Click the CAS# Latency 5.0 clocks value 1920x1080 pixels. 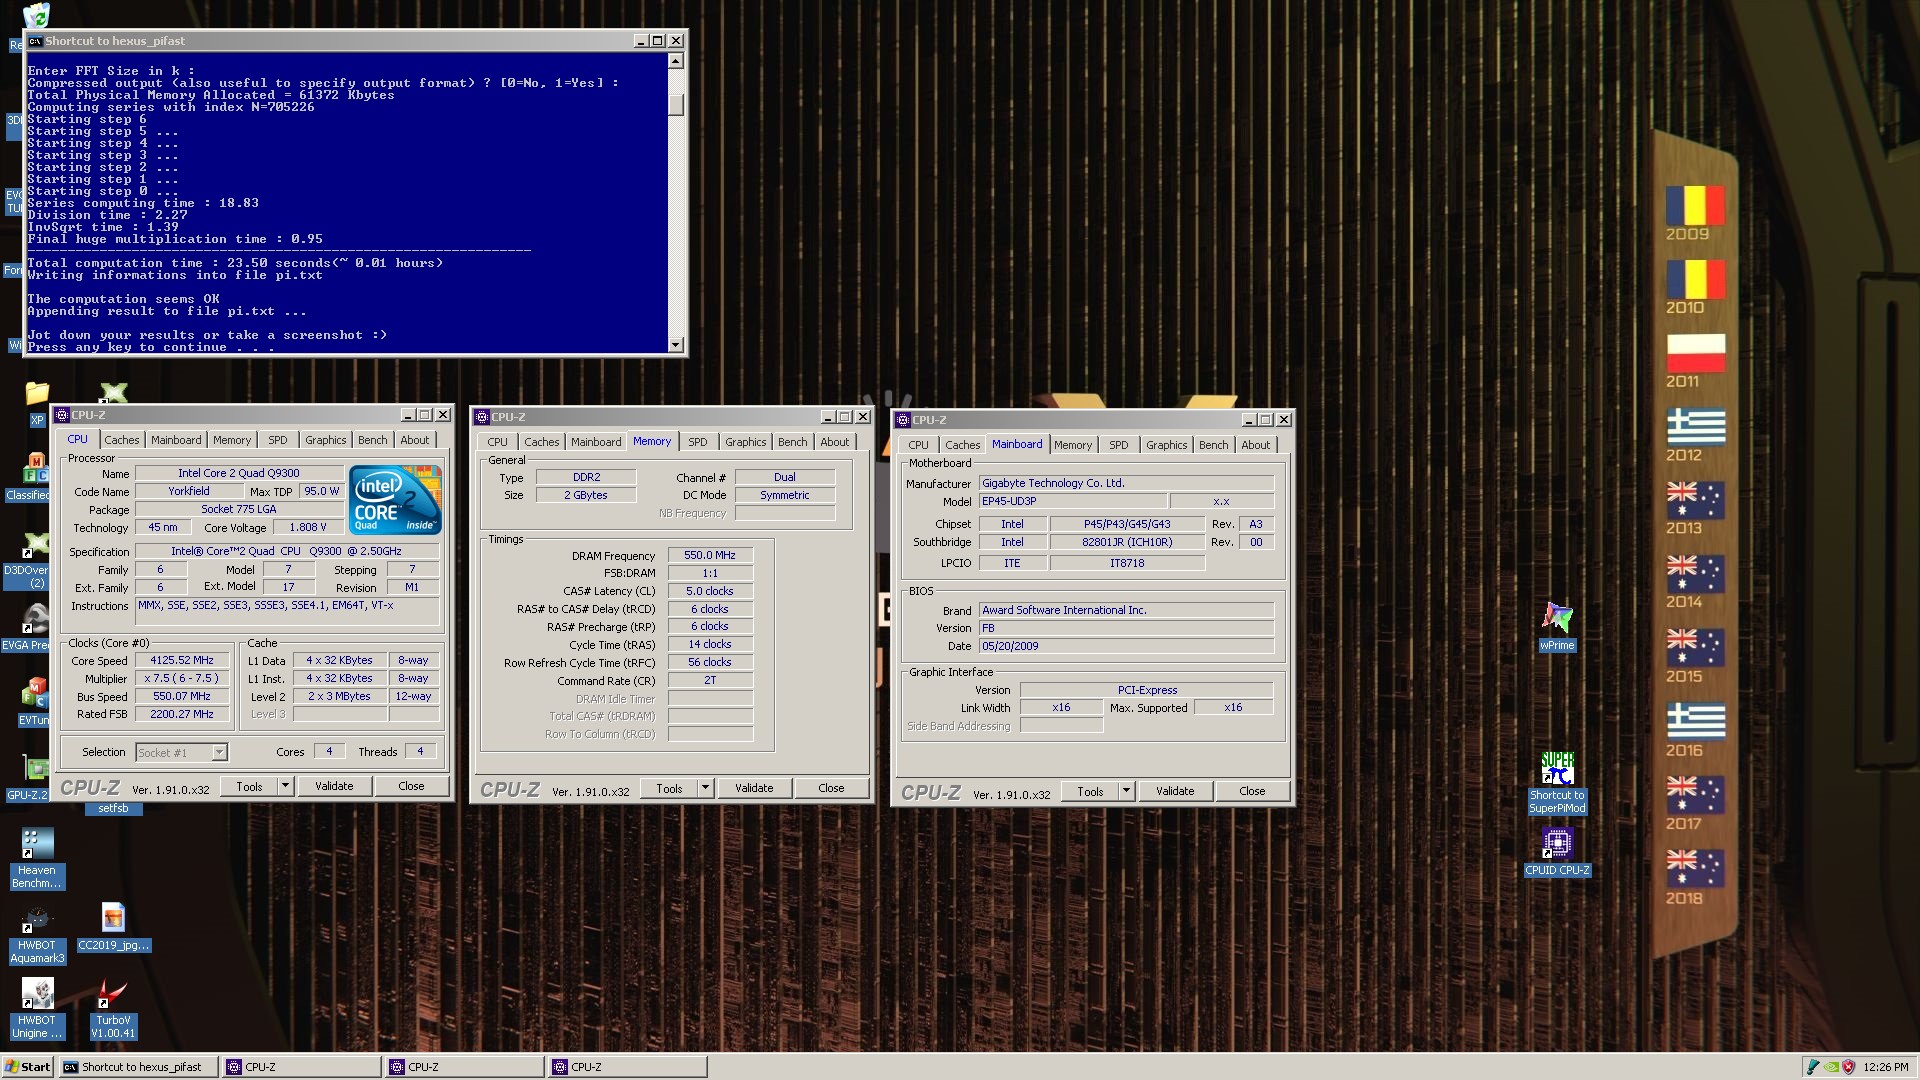click(710, 591)
